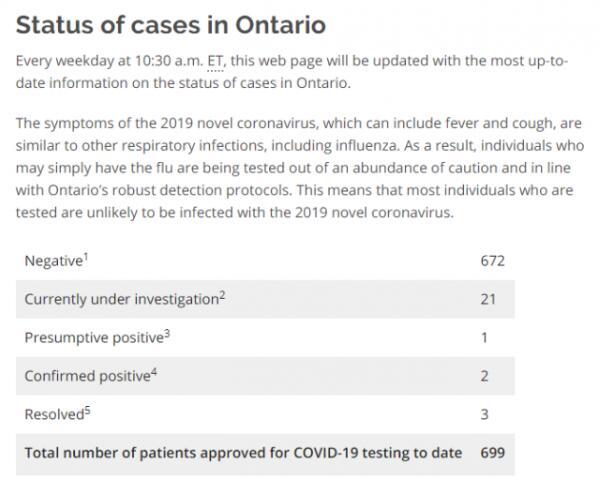Click the paragraph about 2019 novel coronavirus symptoms
The height and width of the screenshot is (486, 599).
pos(300,168)
